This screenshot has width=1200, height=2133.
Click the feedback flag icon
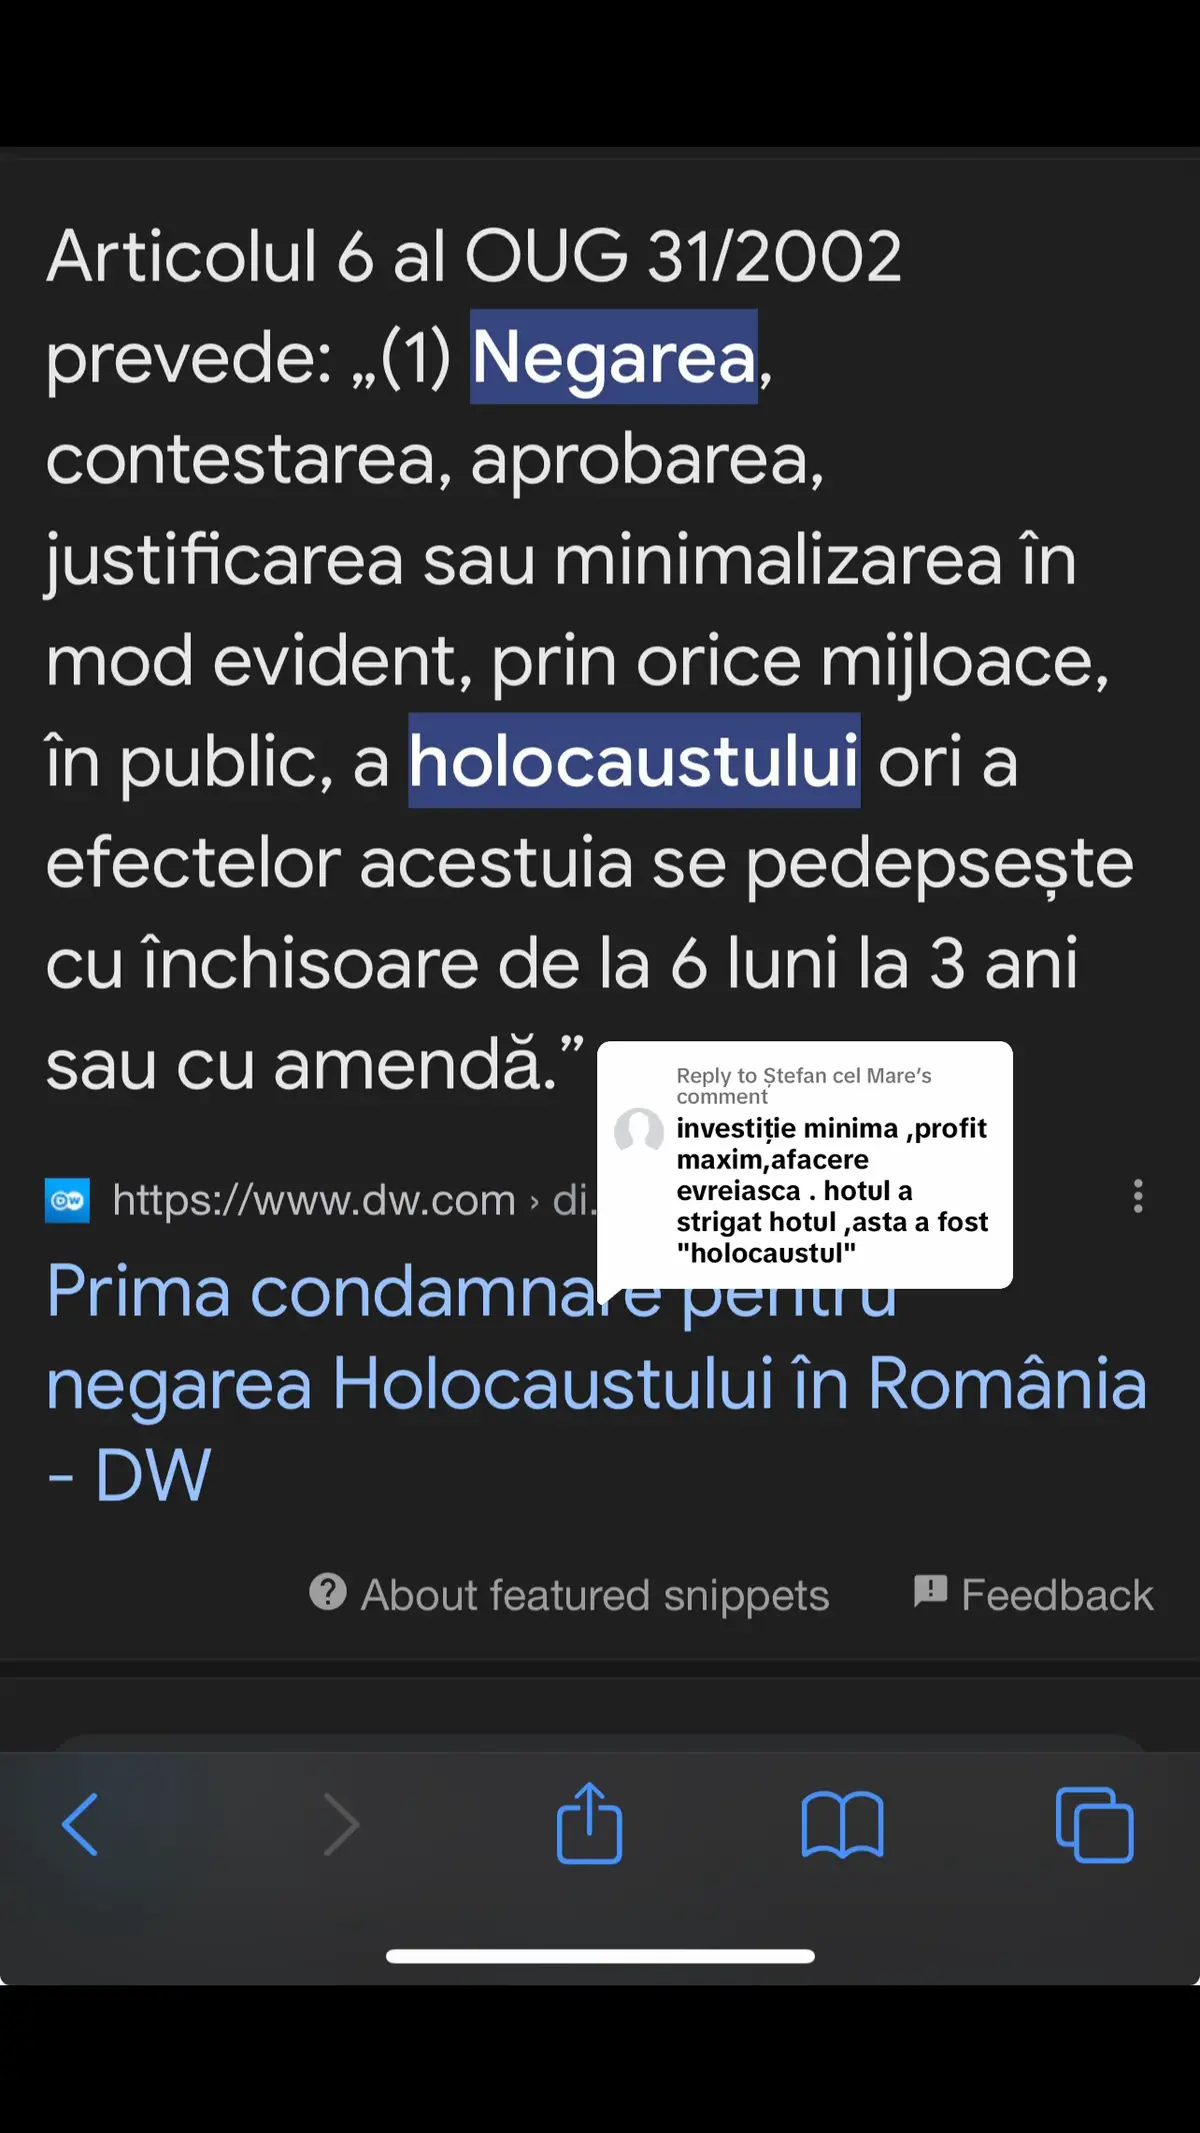930,1590
